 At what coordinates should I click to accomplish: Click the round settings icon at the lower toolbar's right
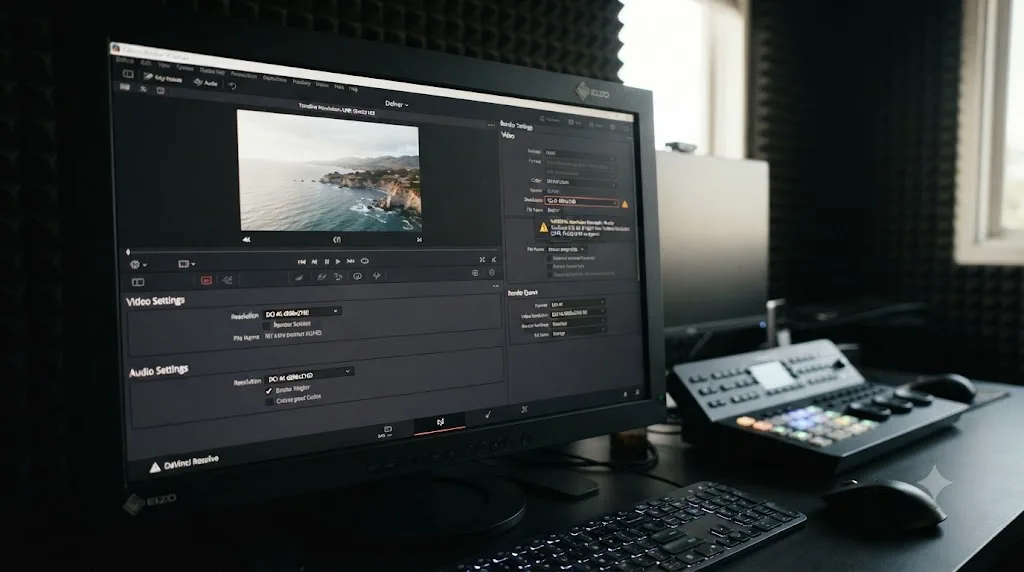click(x=492, y=273)
